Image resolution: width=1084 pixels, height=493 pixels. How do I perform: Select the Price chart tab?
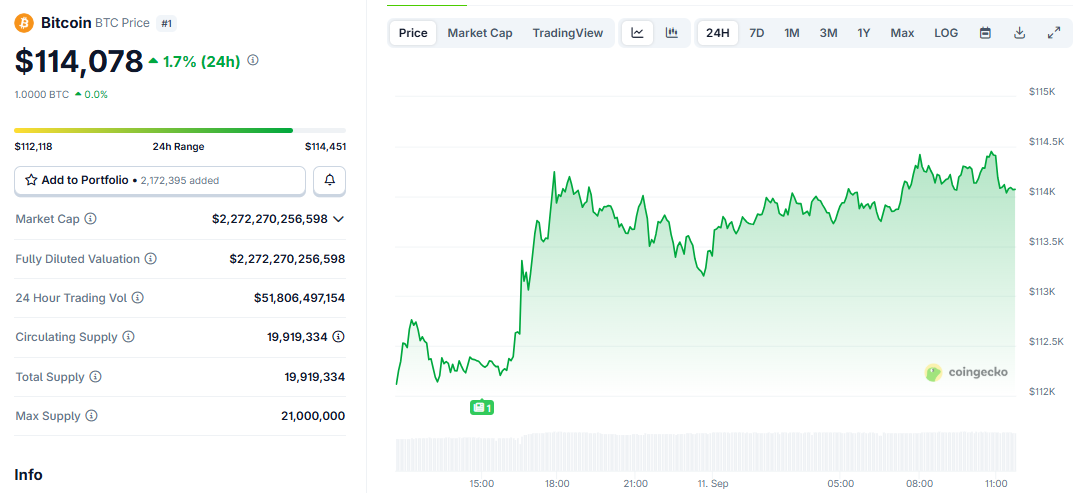tap(413, 32)
